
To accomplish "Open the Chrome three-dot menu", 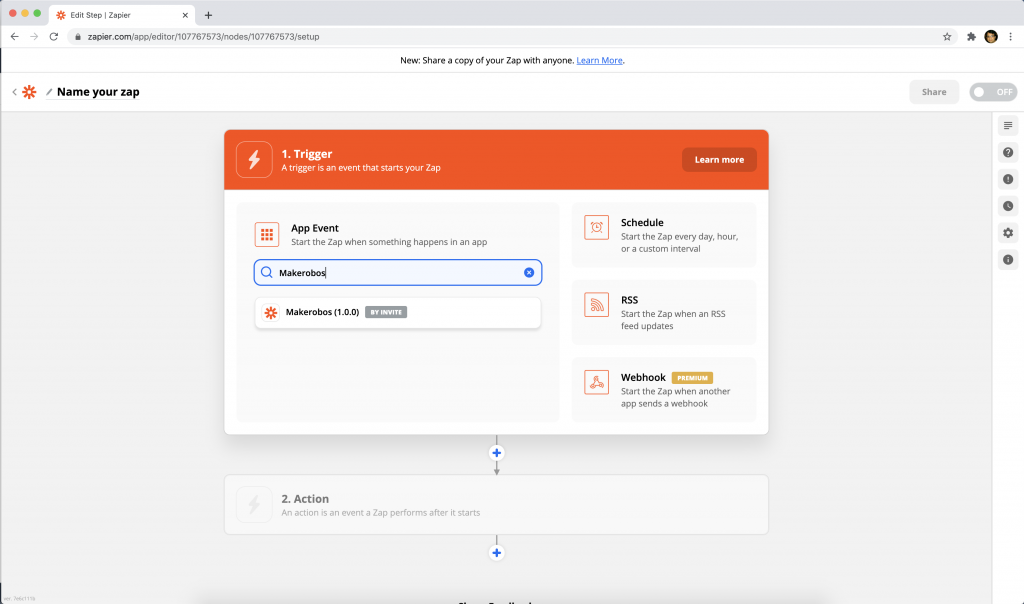I will tap(1010, 37).
